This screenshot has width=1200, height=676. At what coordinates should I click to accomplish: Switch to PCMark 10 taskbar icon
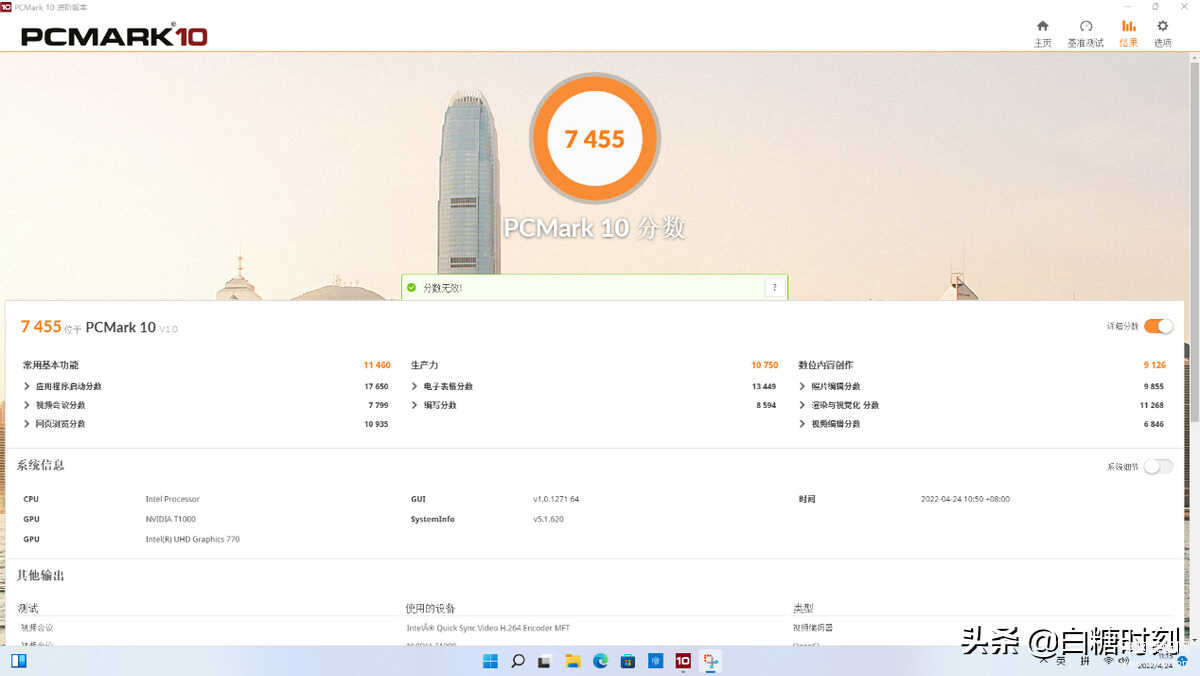tap(683, 661)
